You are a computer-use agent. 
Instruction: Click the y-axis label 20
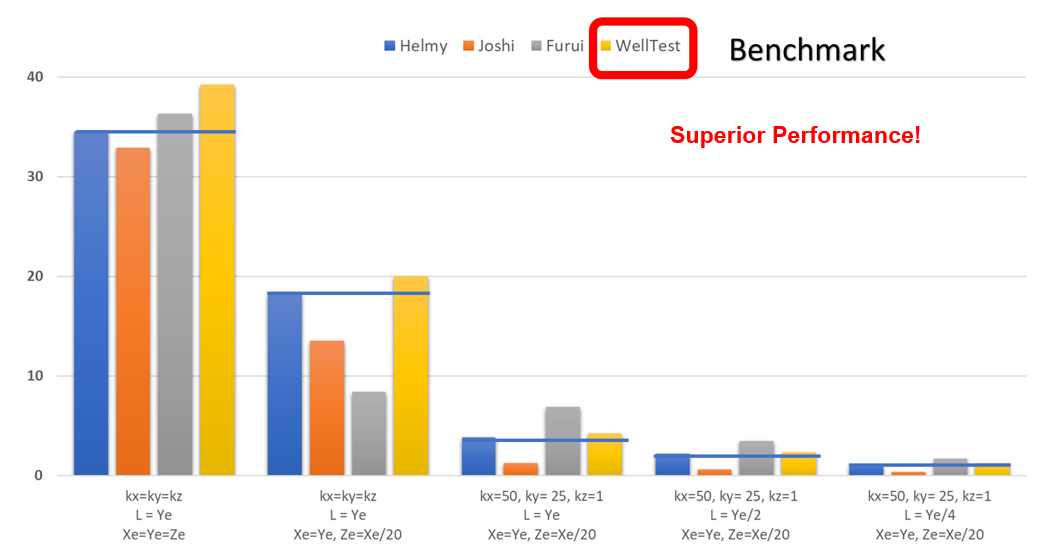(x=37, y=276)
